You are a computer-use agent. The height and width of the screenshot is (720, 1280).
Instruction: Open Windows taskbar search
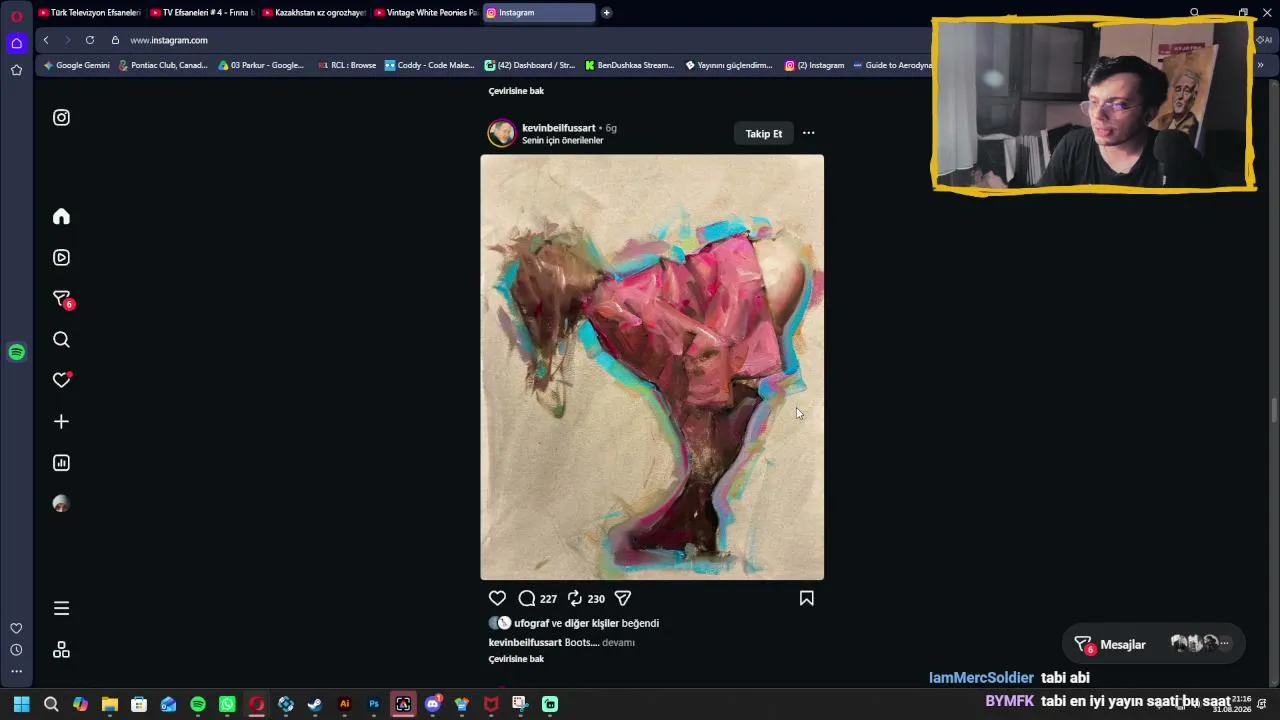coord(51,704)
